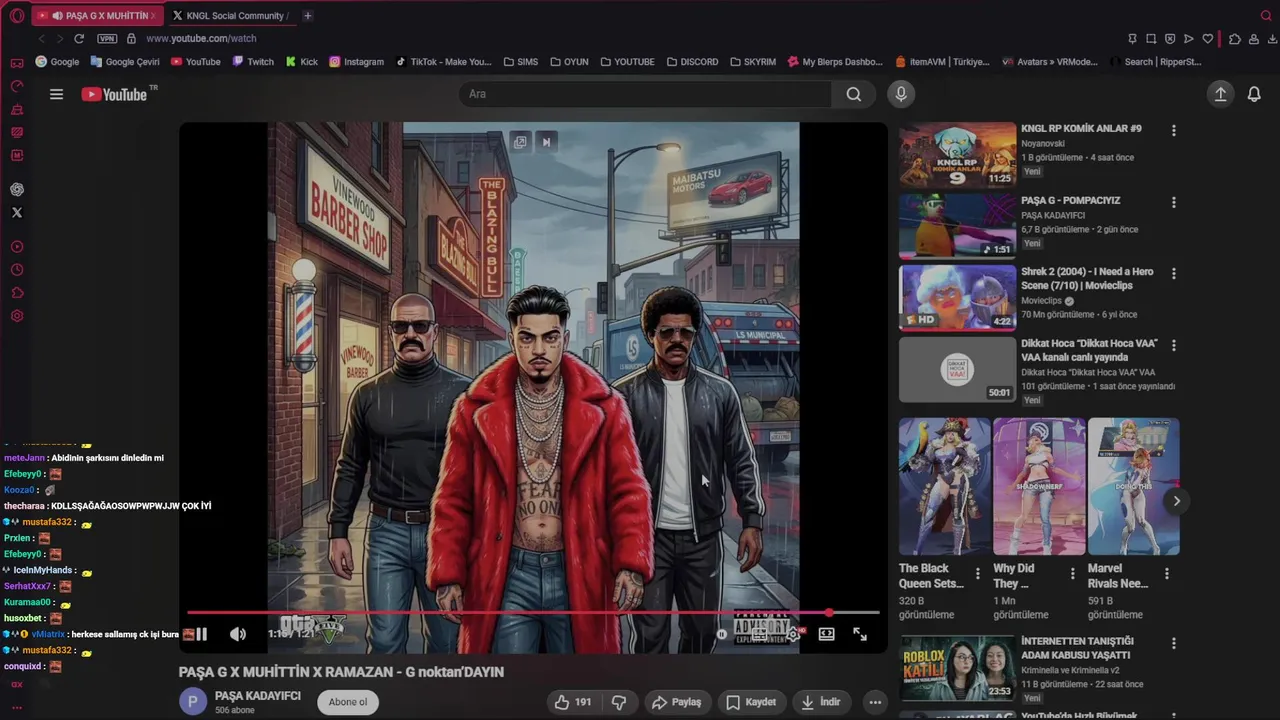This screenshot has width=1280, height=720.
Task: Click the YouTube search box
Action: [645, 94]
